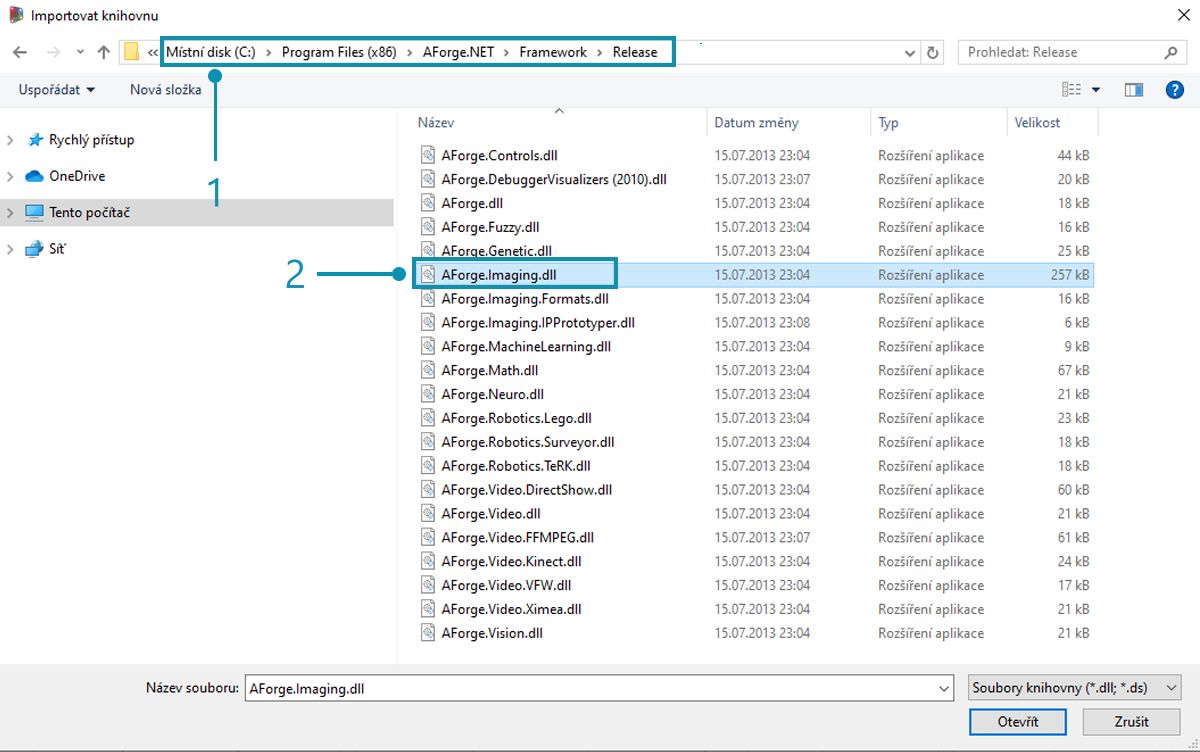Select OneDrive in navigation pane
The image size is (1200, 752).
tap(77, 176)
